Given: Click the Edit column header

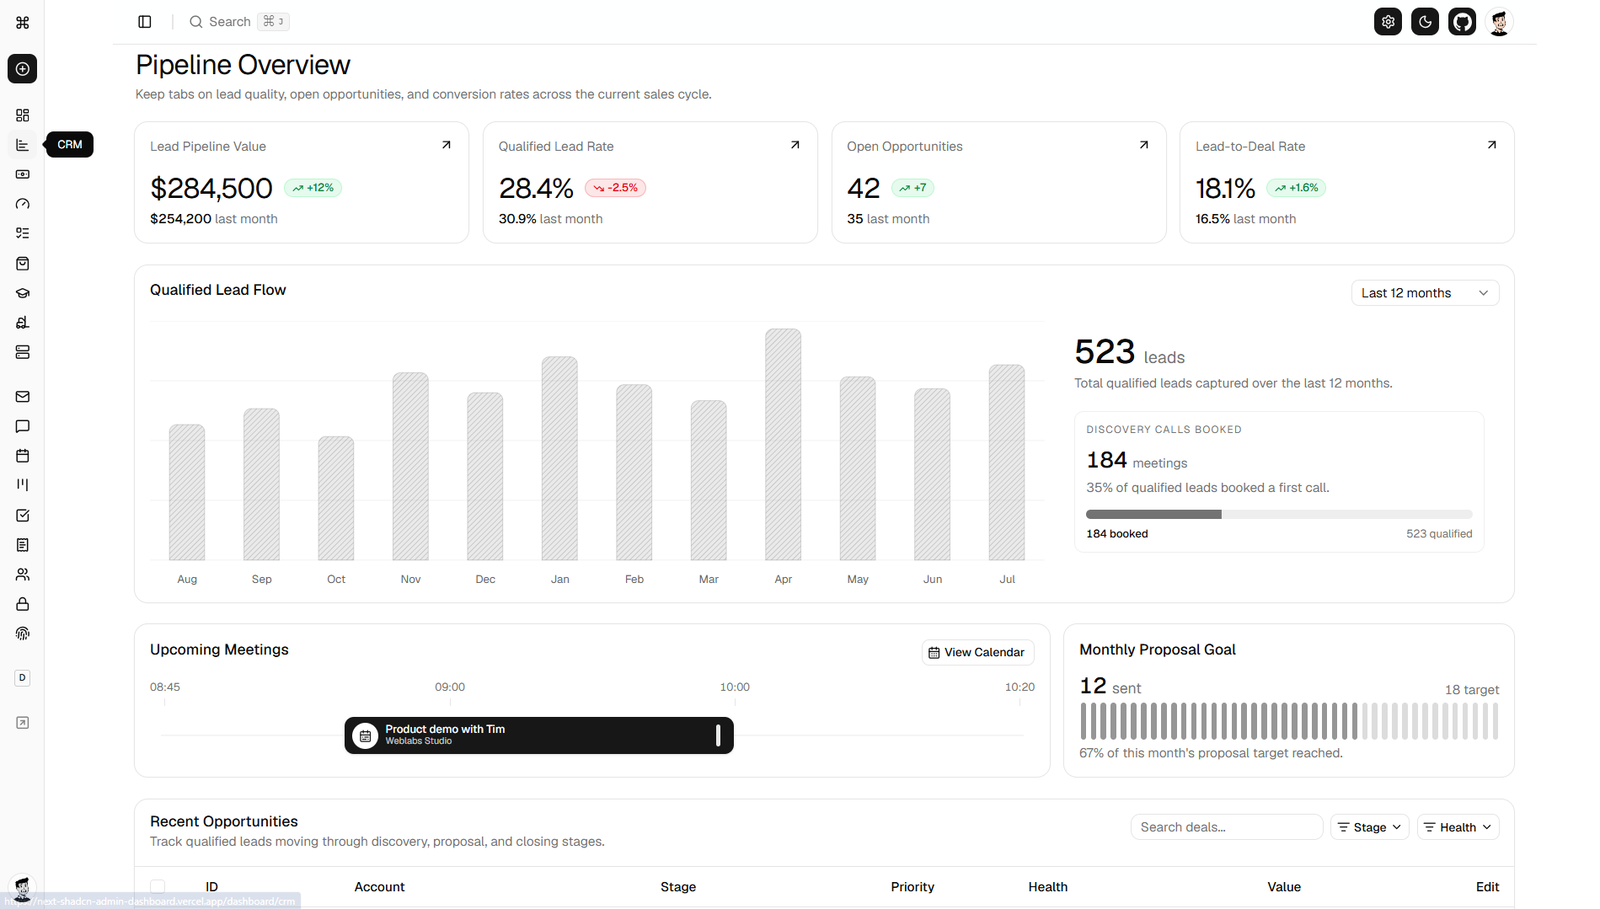Looking at the screenshot, I should tap(1487, 887).
